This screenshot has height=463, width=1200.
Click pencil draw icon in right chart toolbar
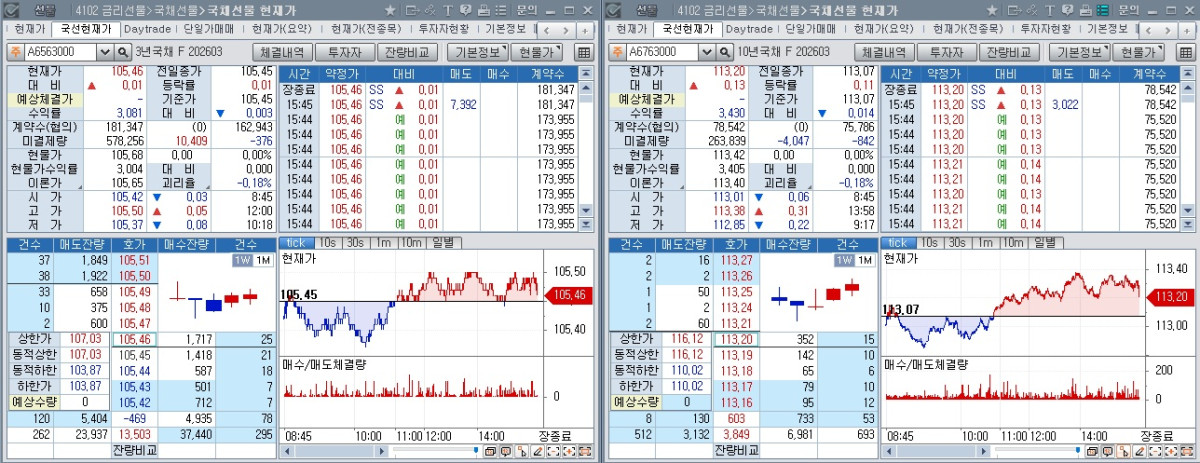(x=1140, y=452)
